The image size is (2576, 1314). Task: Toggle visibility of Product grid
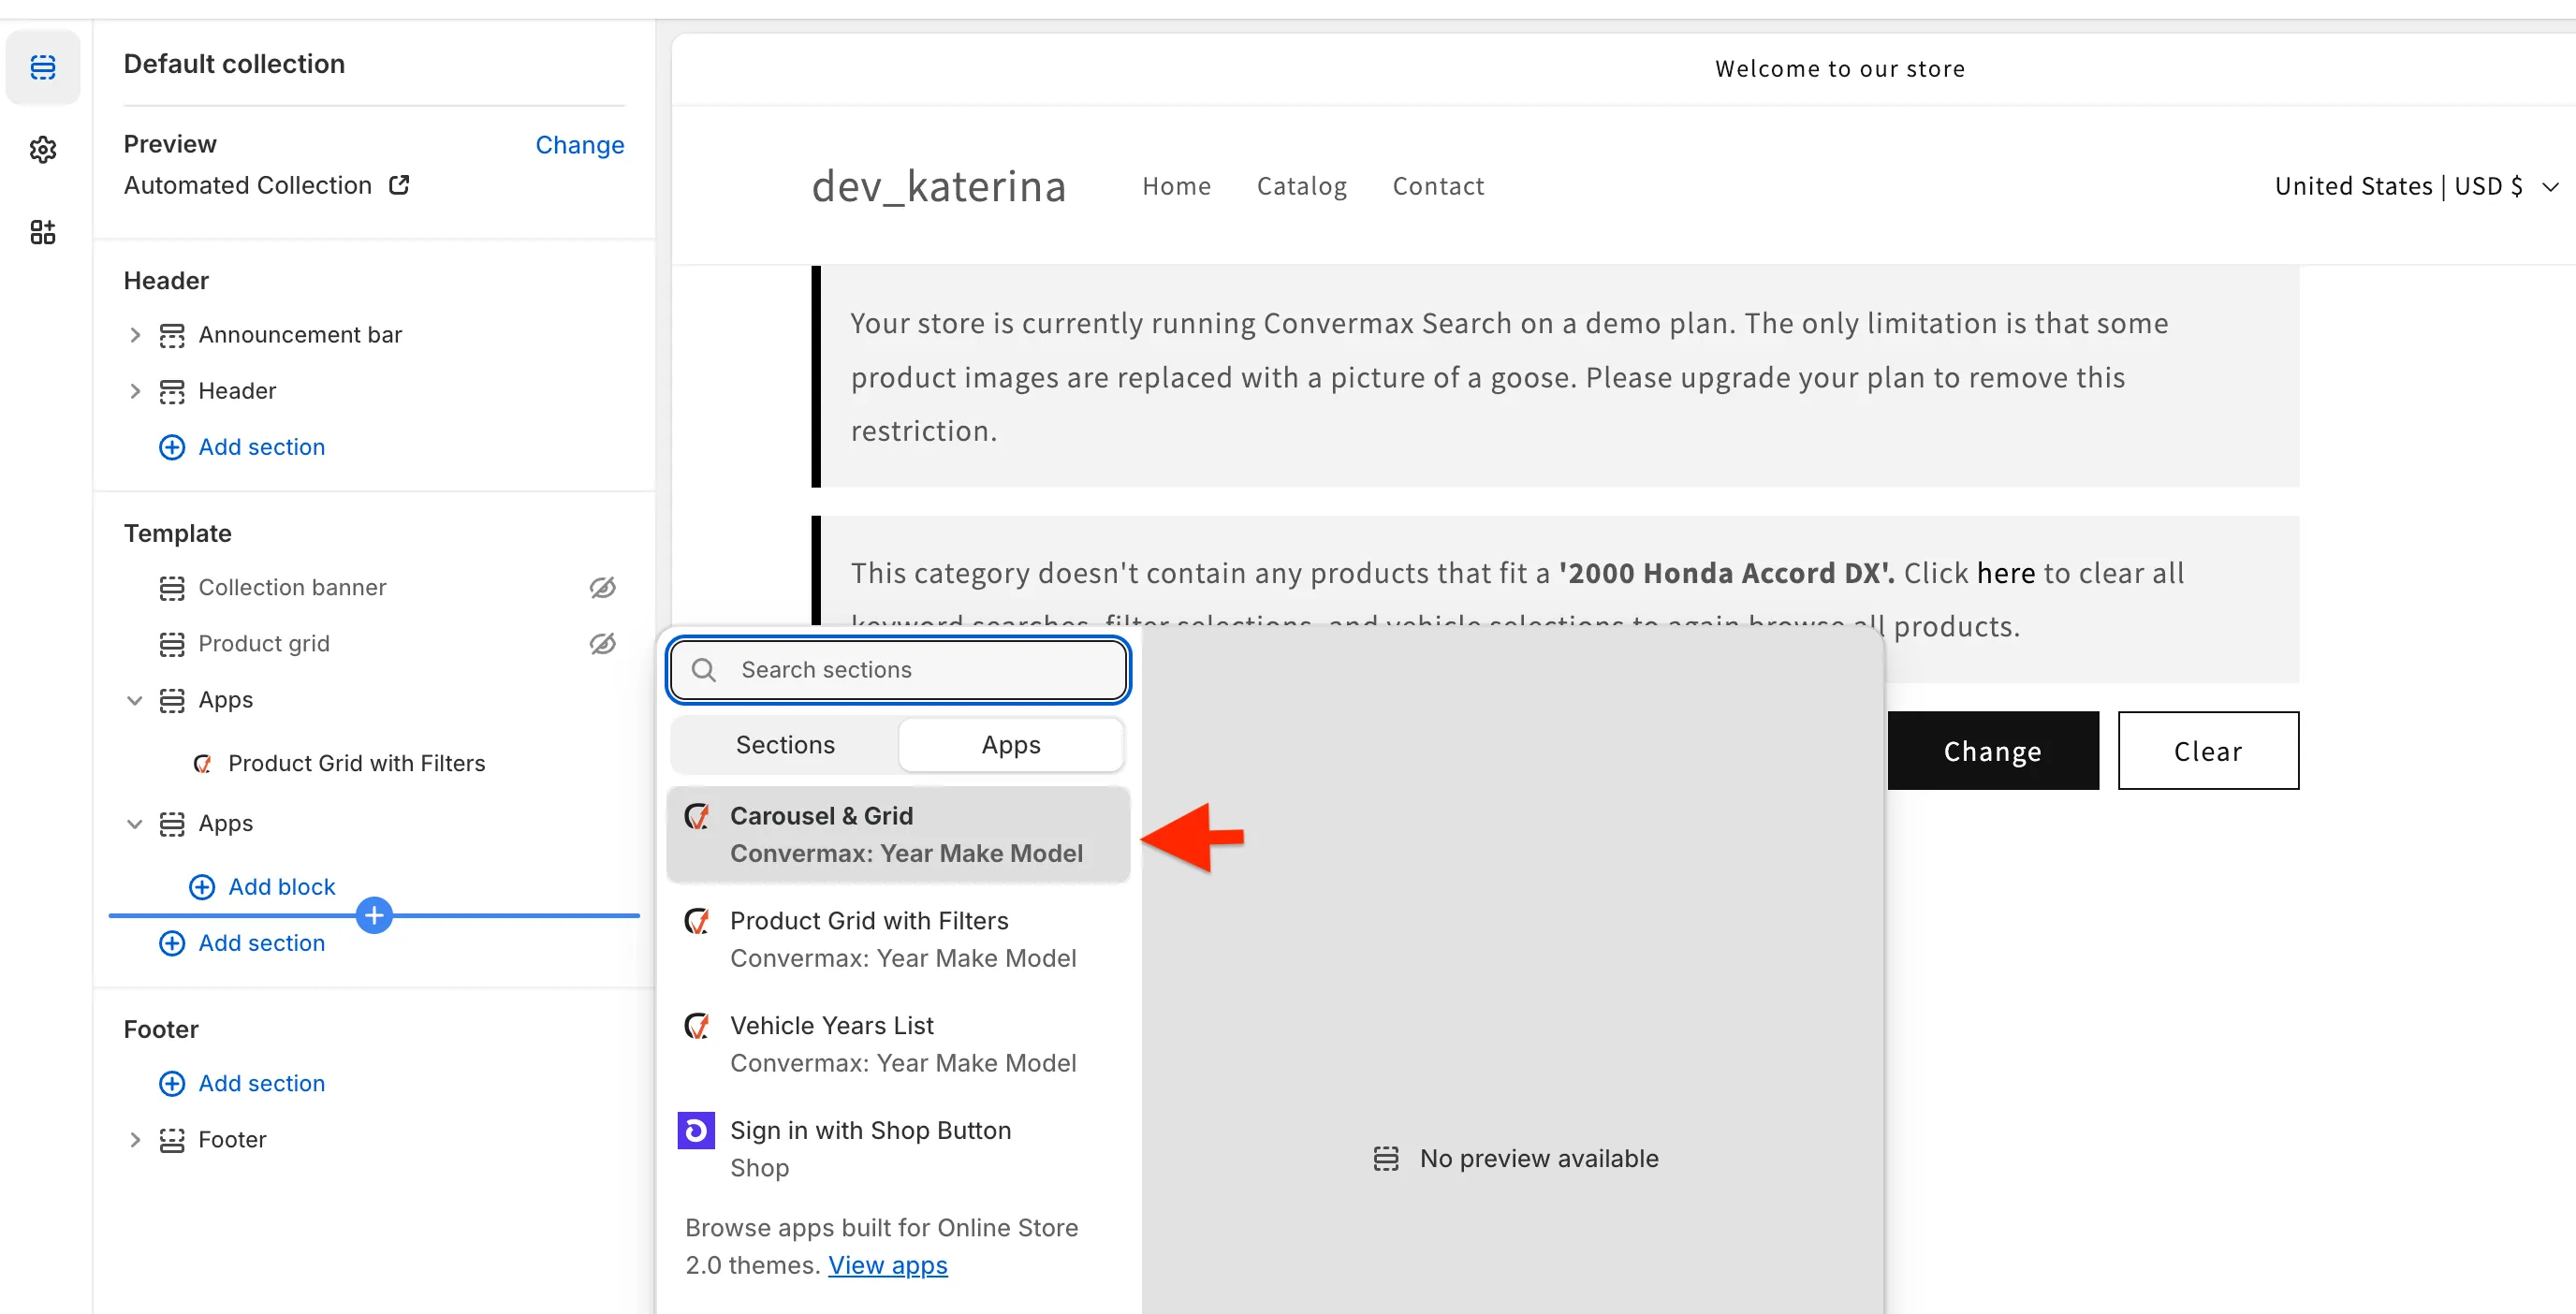click(602, 643)
